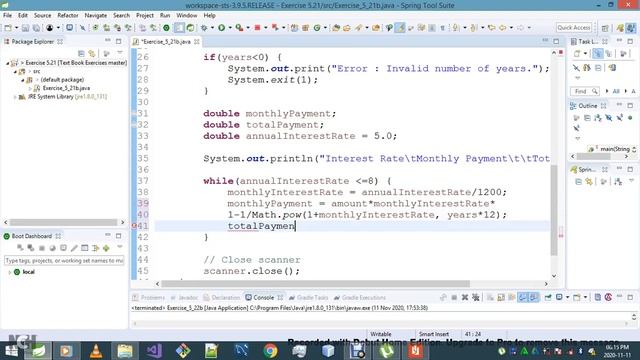
Task: Open the Run button dropdown arrow
Action: pos(230,28)
